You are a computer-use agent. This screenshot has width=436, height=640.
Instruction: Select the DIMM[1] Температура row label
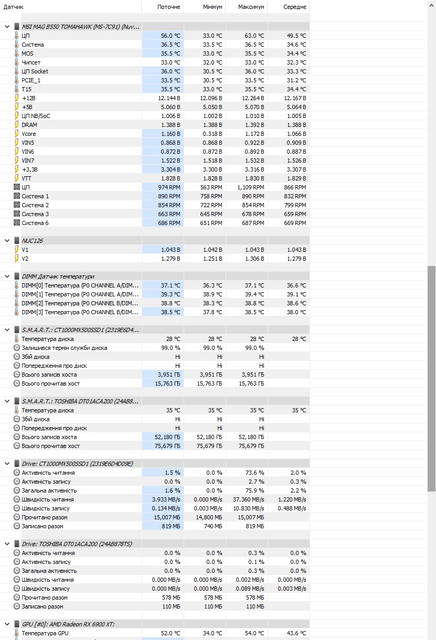(x=80, y=294)
